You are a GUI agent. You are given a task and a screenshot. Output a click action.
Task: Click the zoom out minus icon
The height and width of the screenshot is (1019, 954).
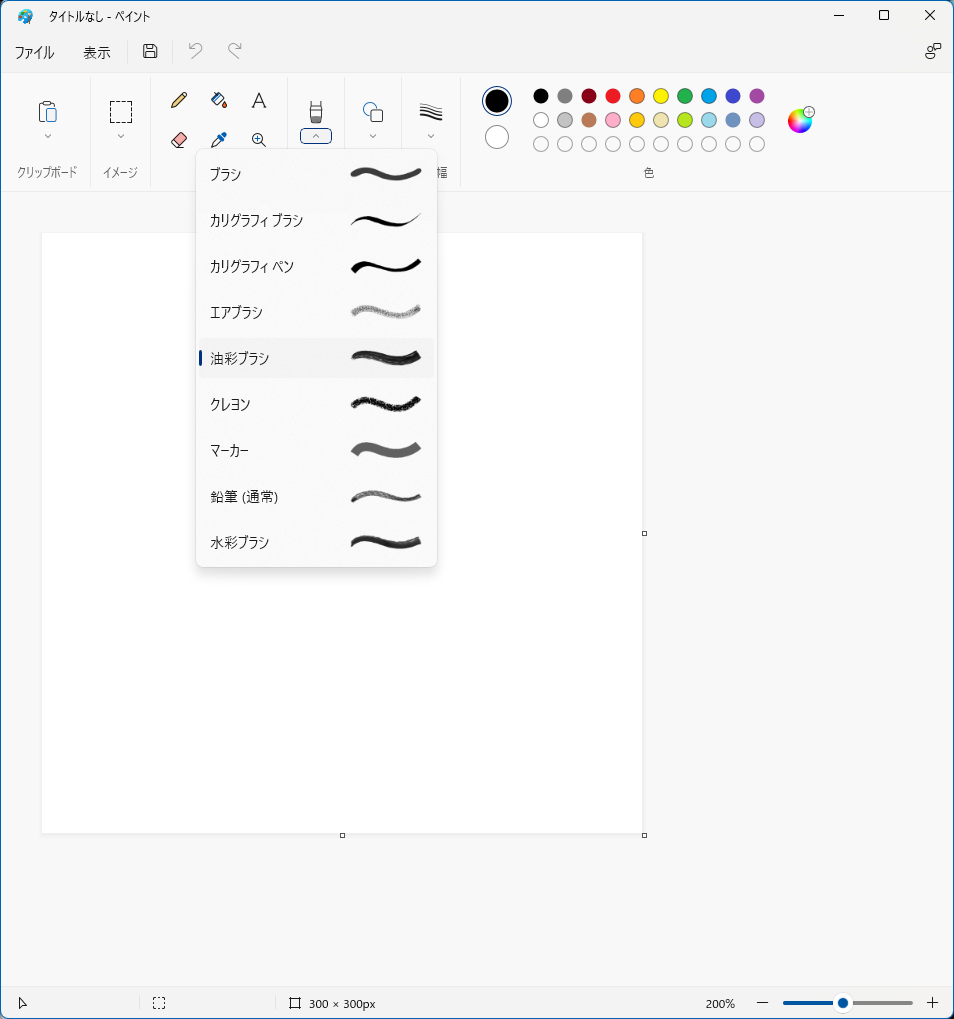point(762,1003)
